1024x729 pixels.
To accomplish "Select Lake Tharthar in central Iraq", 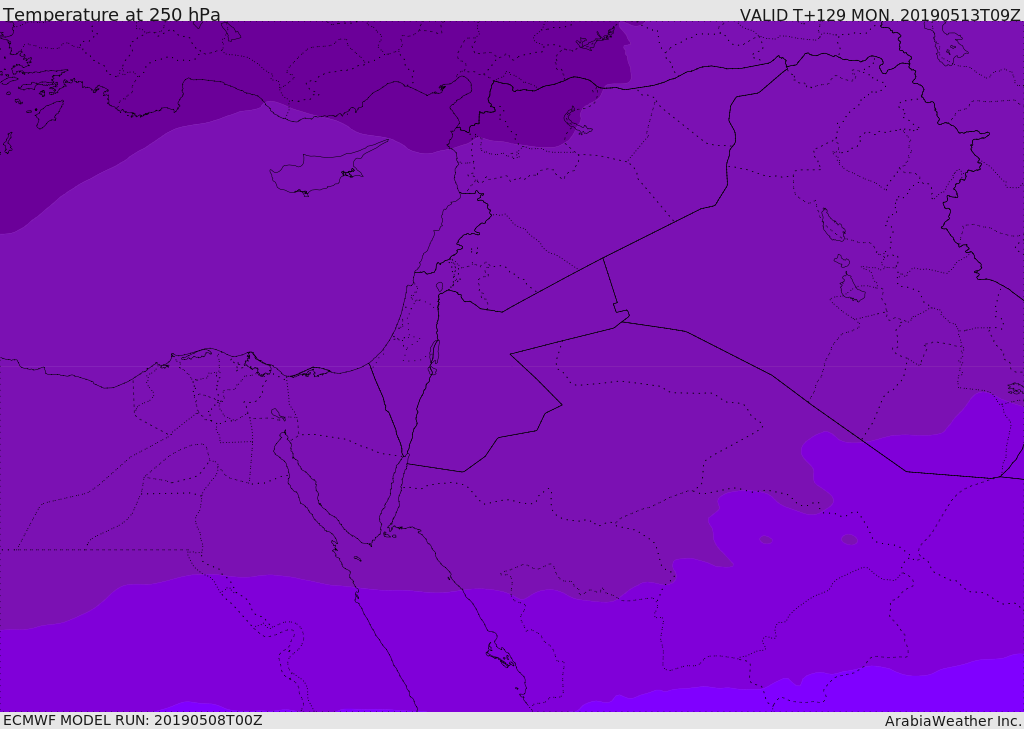I will point(831,225).
